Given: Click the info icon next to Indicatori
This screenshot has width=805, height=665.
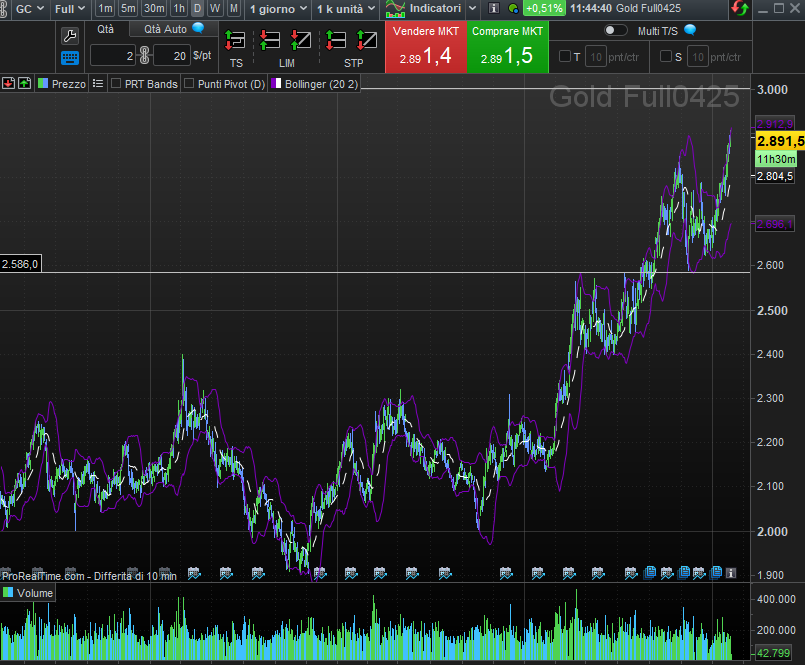Looking at the screenshot, I should coord(493,9).
